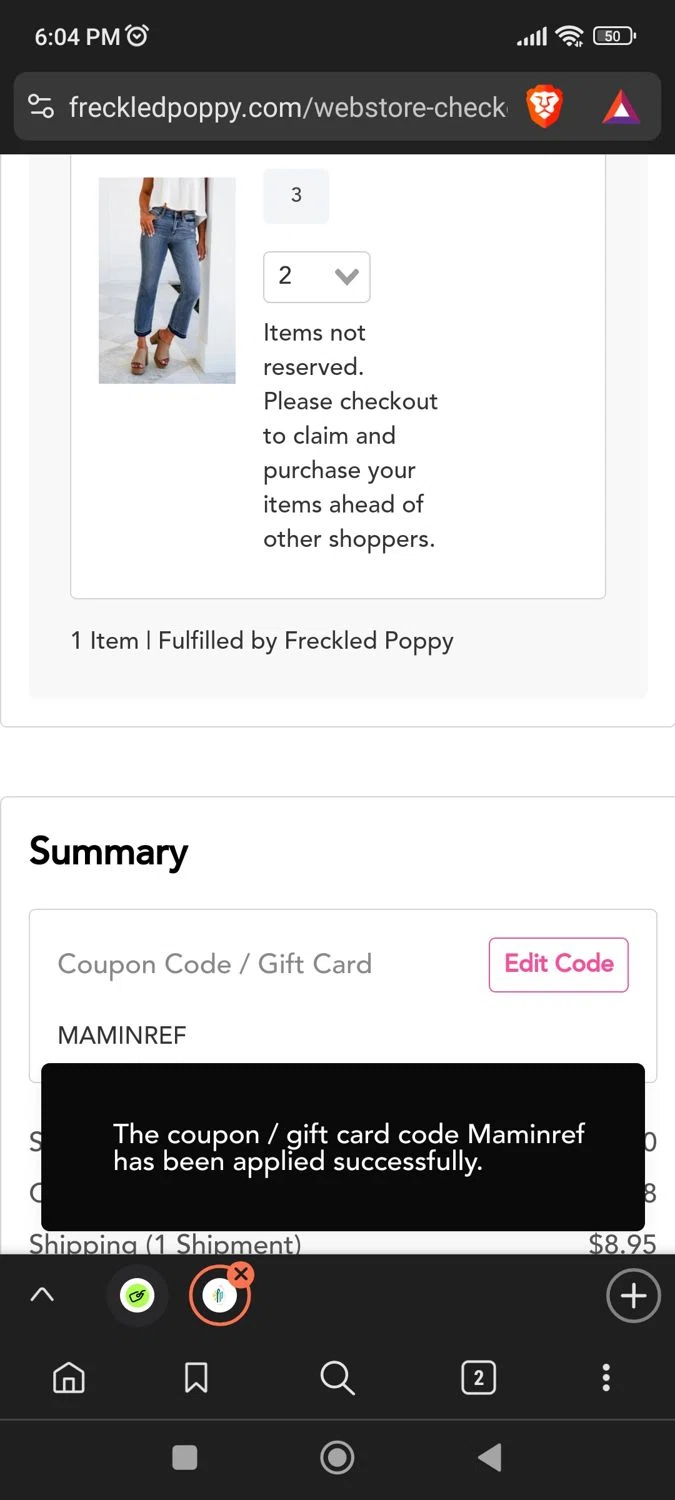Add a new tab with plus button
The width and height of the screenshot is (675, 1500).
(x=633, y=1296)
